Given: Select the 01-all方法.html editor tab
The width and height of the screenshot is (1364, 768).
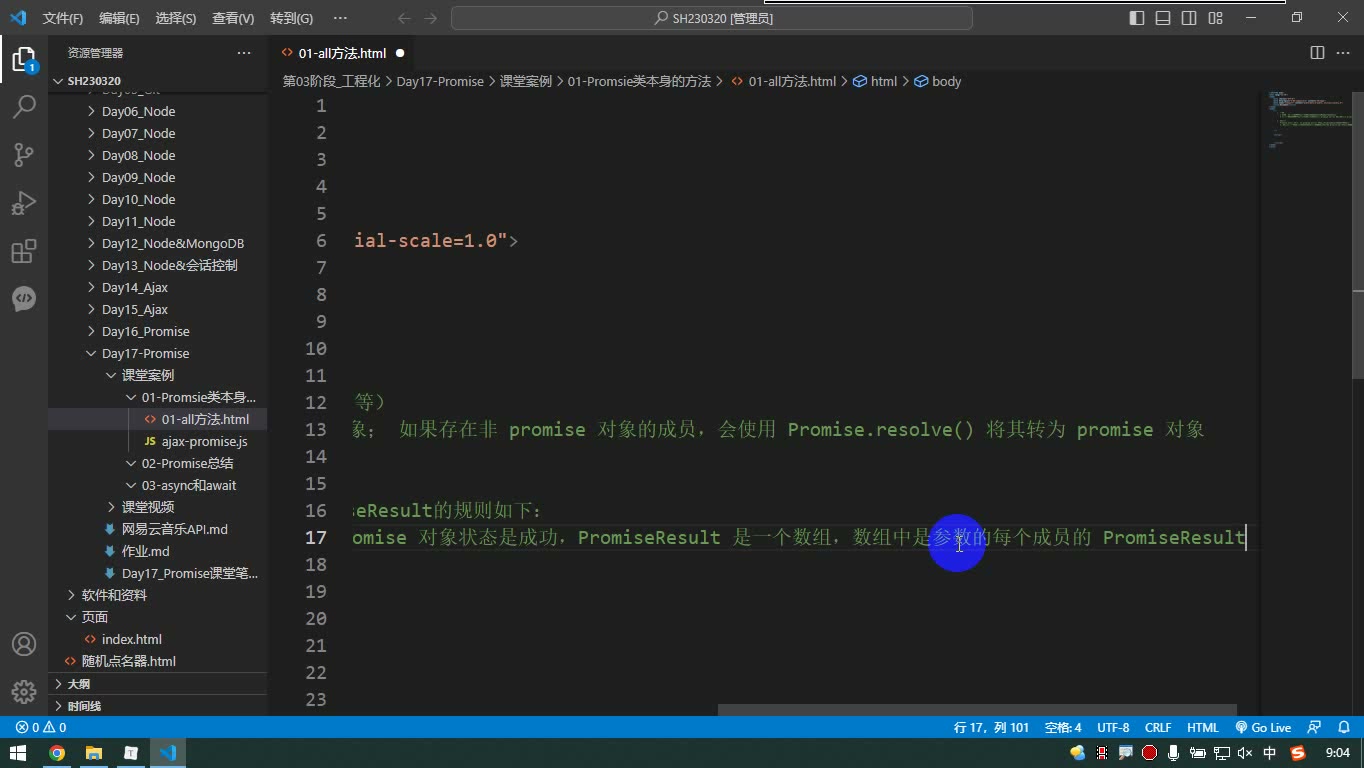Looking at the screenshot, I should [341, 53].
